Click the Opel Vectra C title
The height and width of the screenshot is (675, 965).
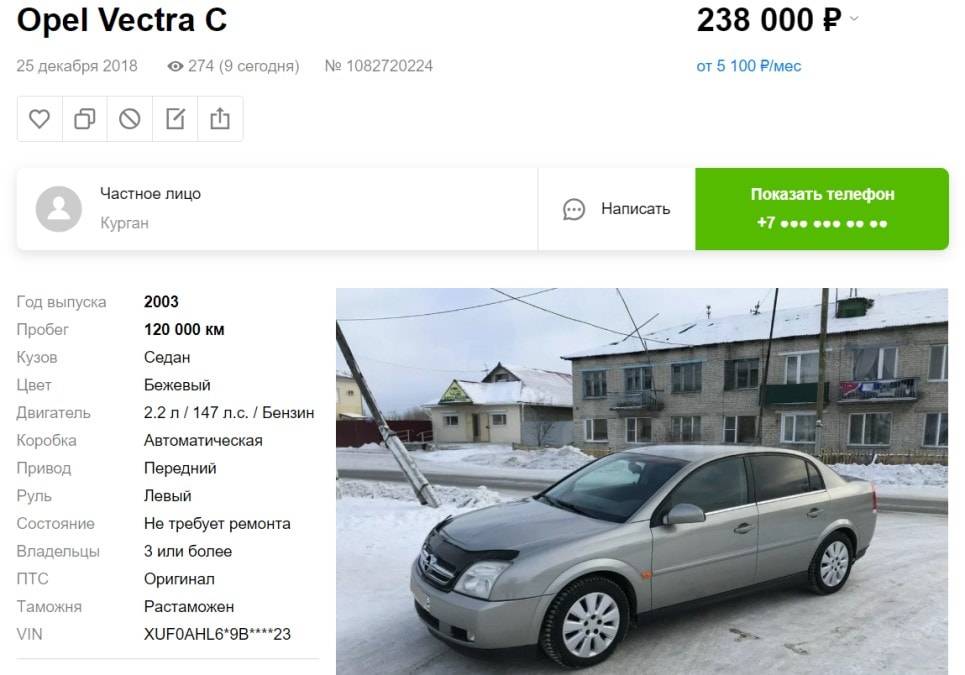pyautogui.click(x=122, y=20)
